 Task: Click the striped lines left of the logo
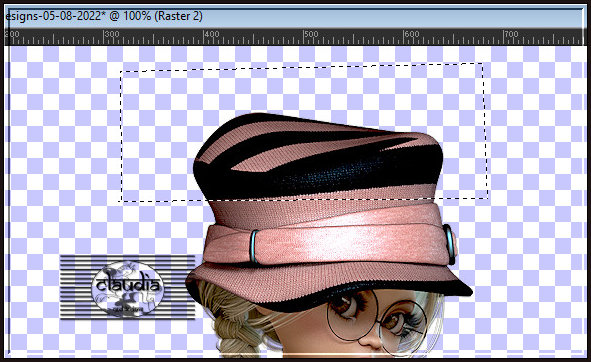tap(75, 287)
